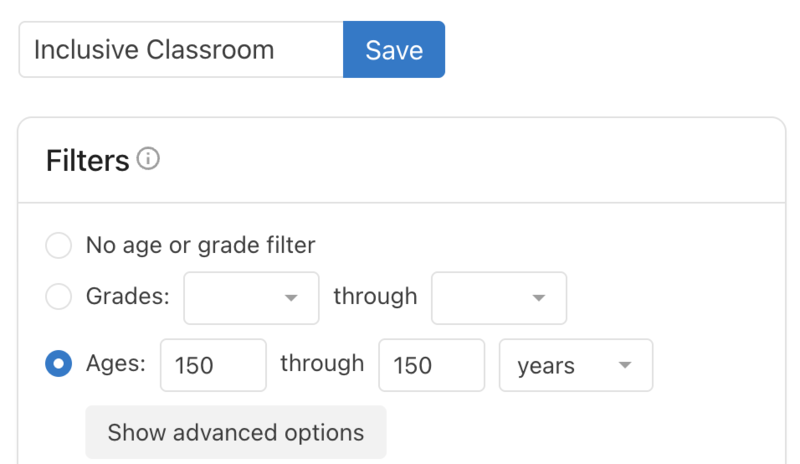
Task: Click the 'Ages:' label text
Action: click(x=116, y=365)
